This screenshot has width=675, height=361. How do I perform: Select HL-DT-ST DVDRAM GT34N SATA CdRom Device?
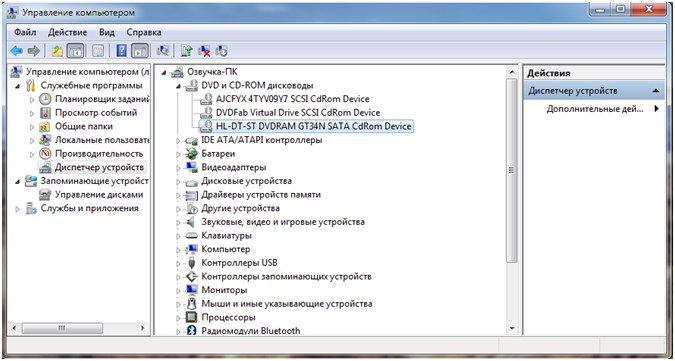(x=313, y=126)
